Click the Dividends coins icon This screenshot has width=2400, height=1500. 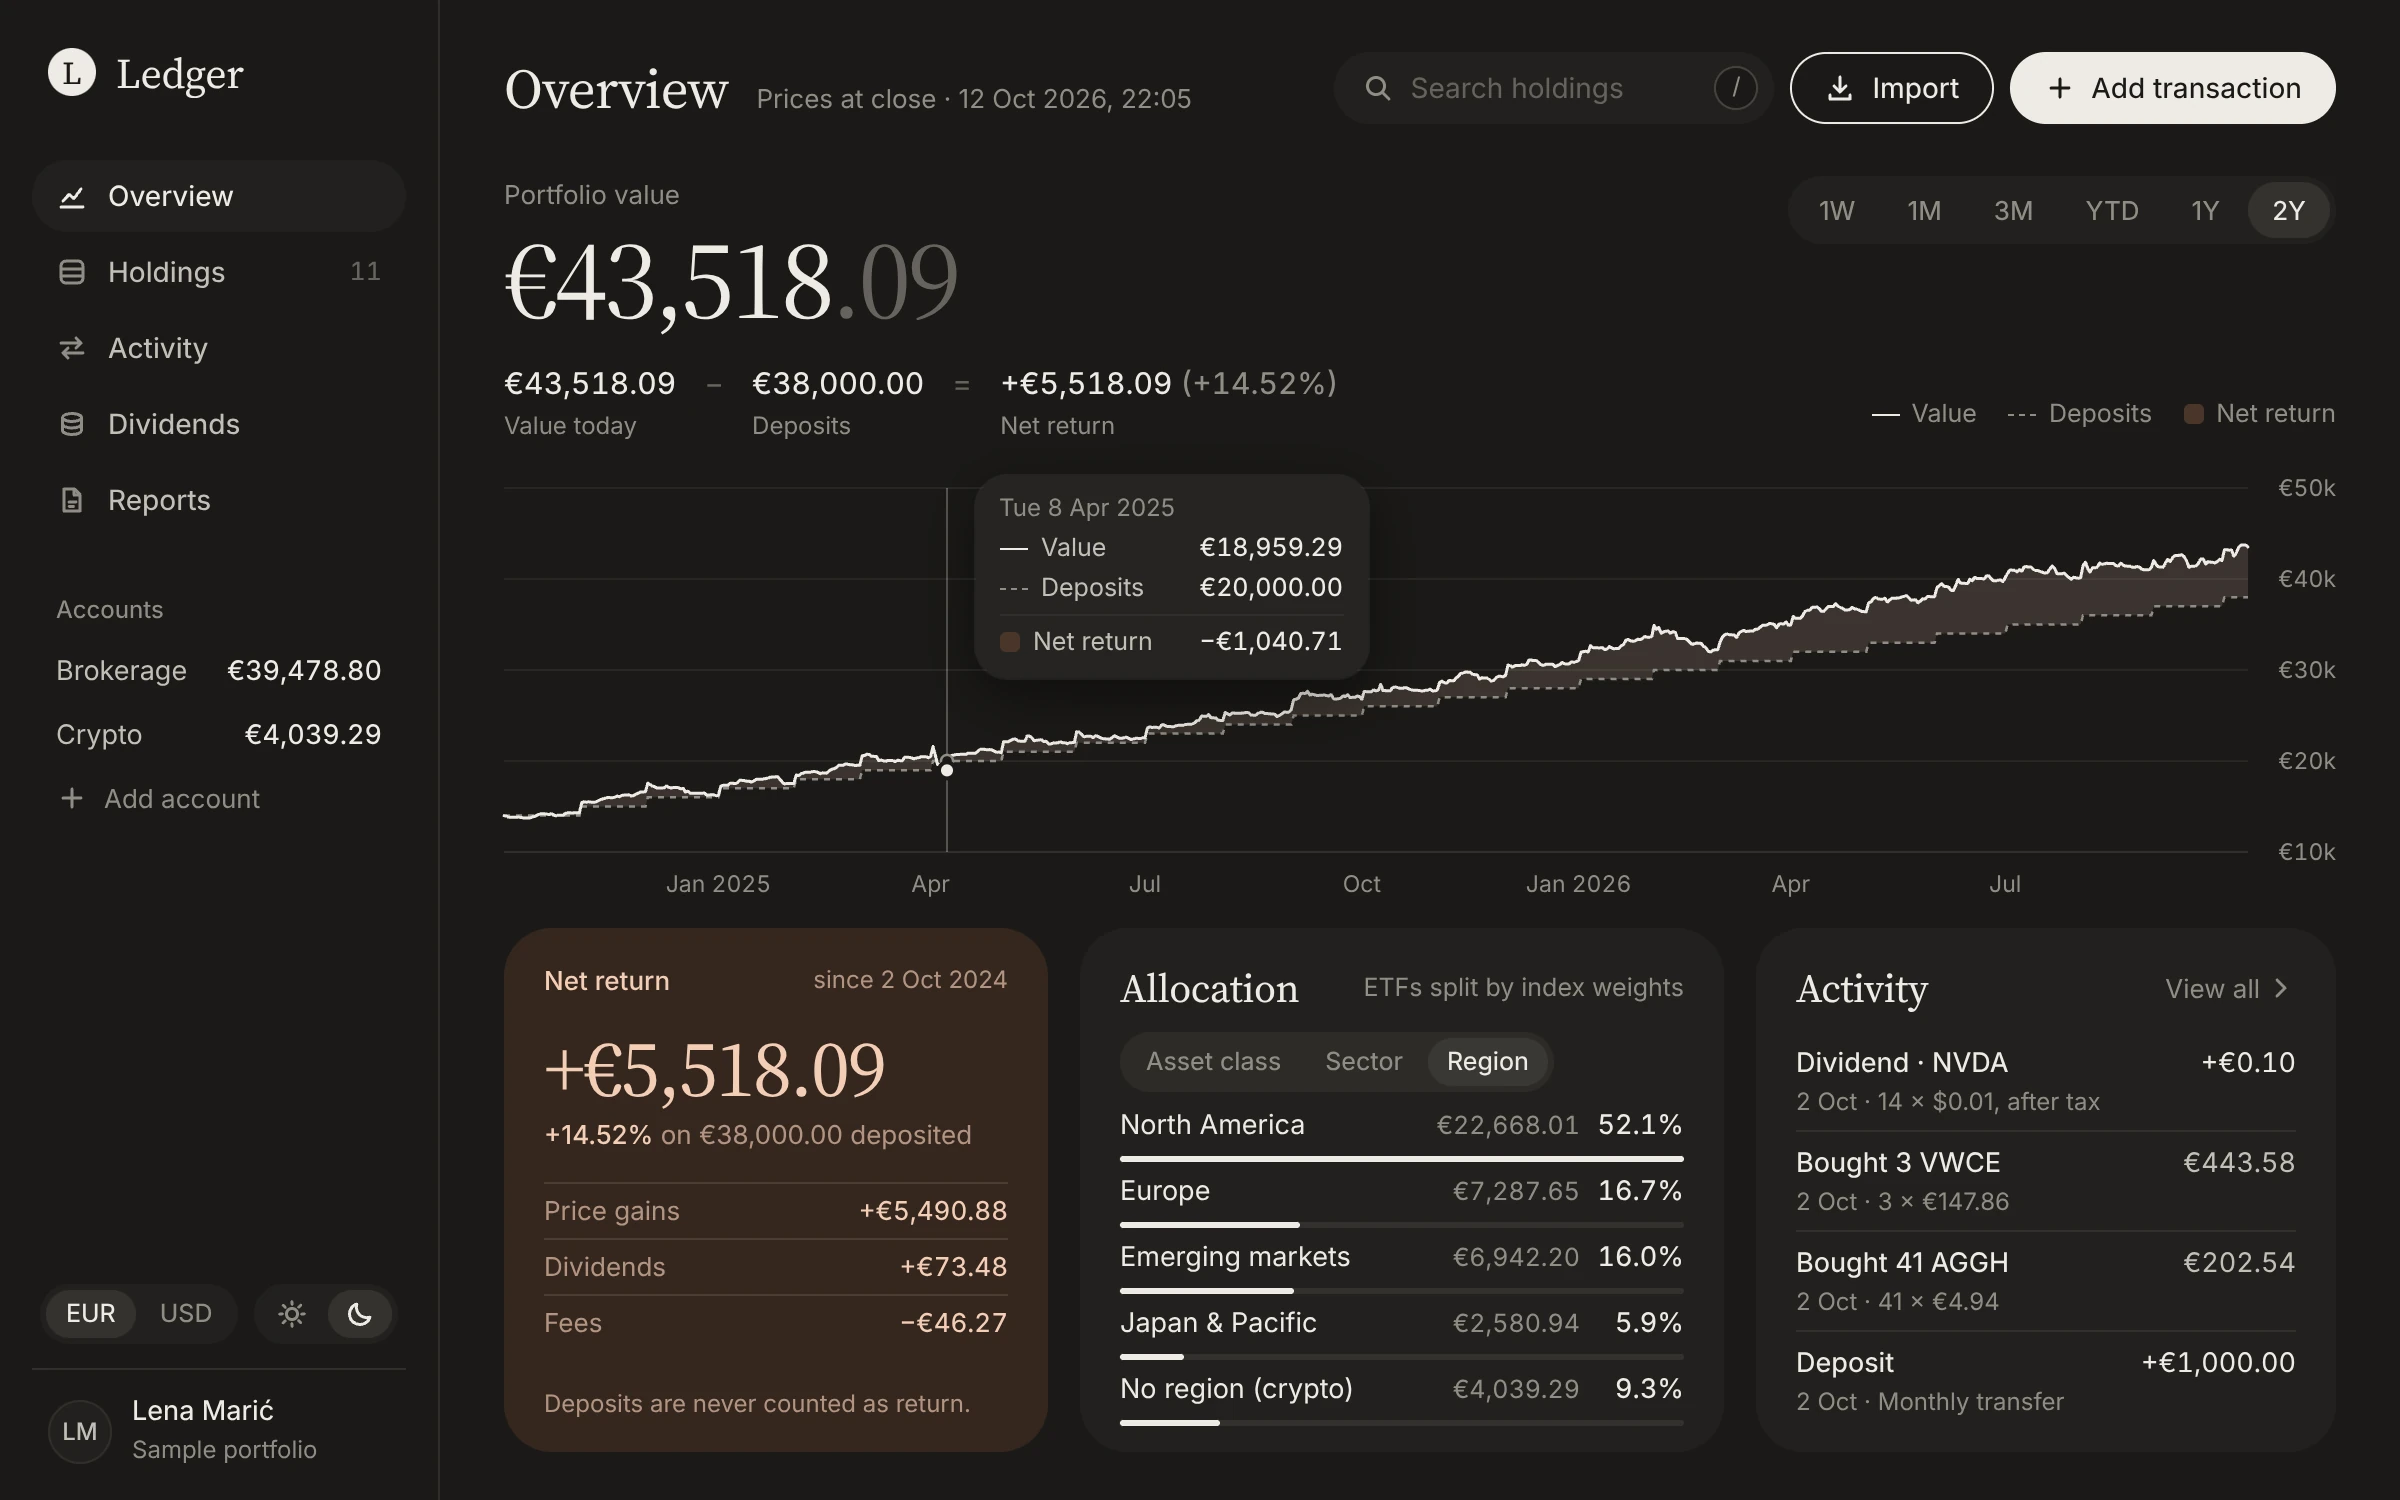point(72,424)
